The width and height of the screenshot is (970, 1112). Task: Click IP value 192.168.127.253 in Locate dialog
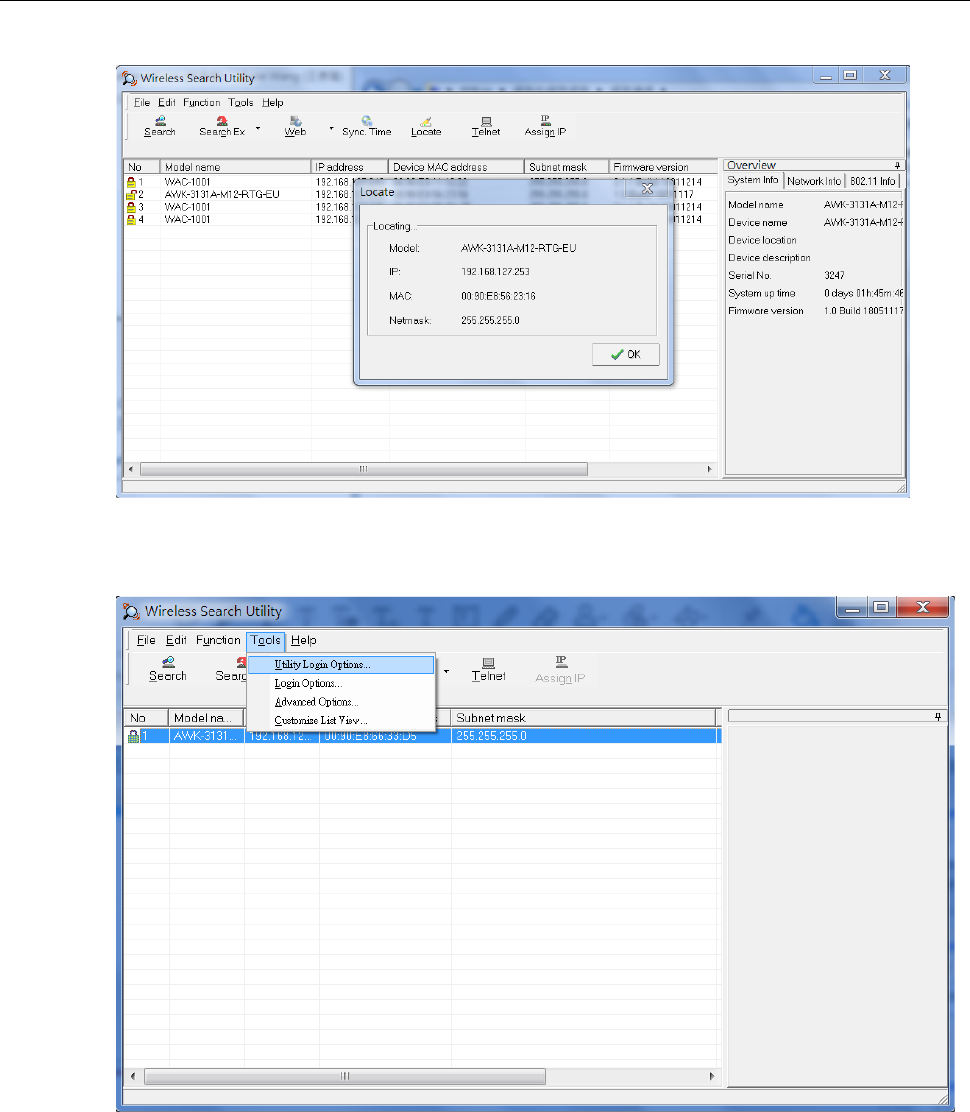pyautogui.click(x=496, y=272)
